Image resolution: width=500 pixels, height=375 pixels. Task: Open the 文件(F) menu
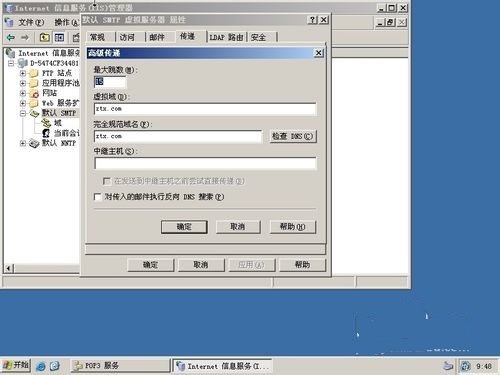tap(31, 23)
